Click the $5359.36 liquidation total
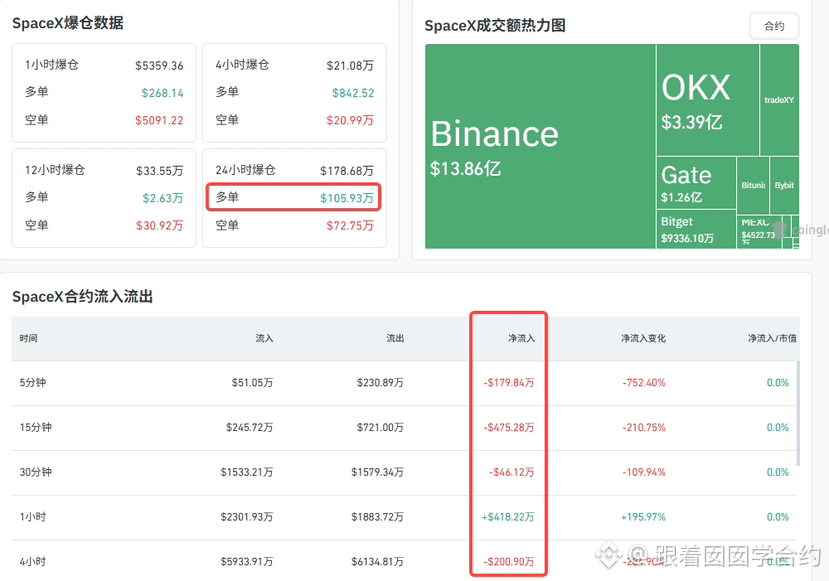Screen dimensions: 829x581 [x=159, y=66]
